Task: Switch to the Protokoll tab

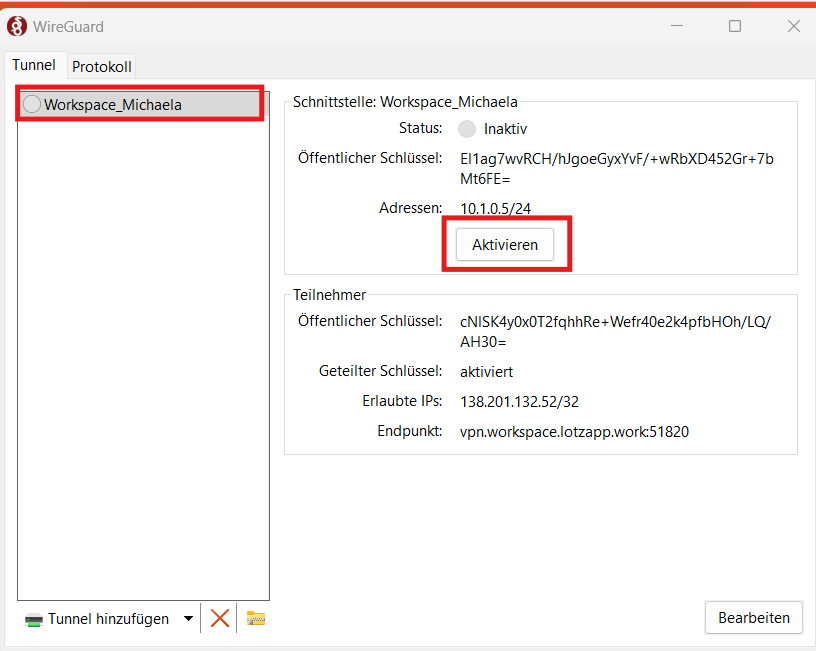Action: click(102, 66)
